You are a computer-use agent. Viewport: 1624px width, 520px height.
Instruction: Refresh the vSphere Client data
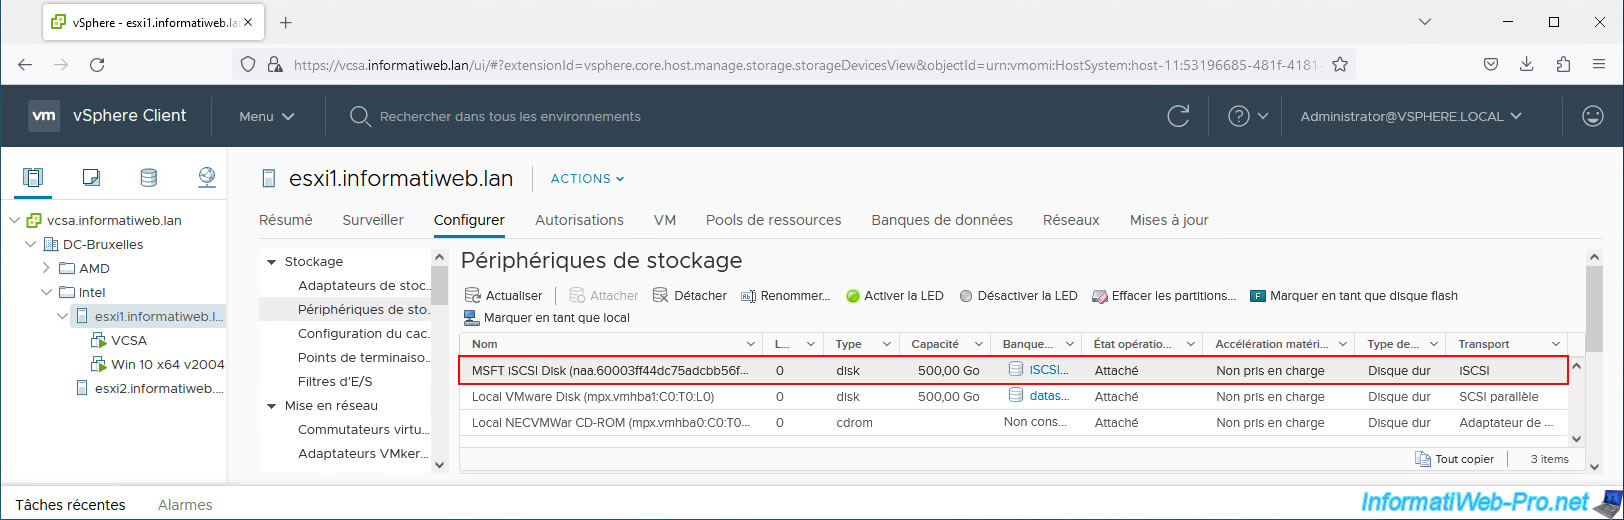point(1178,116)
